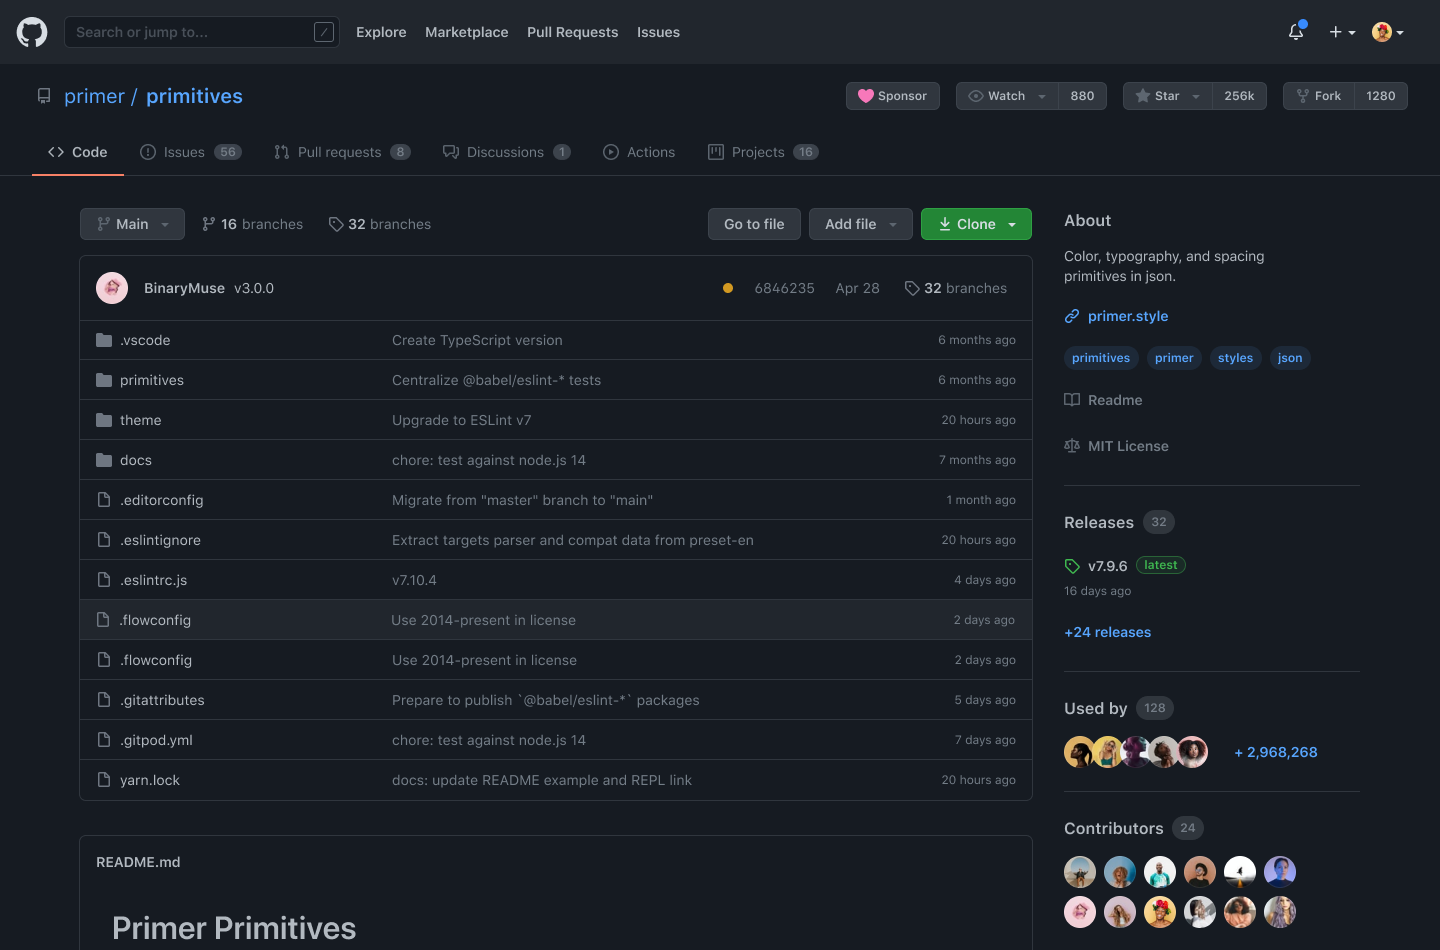Click the yellow commit status dot

pyautogui.click(x=728, y=288)
